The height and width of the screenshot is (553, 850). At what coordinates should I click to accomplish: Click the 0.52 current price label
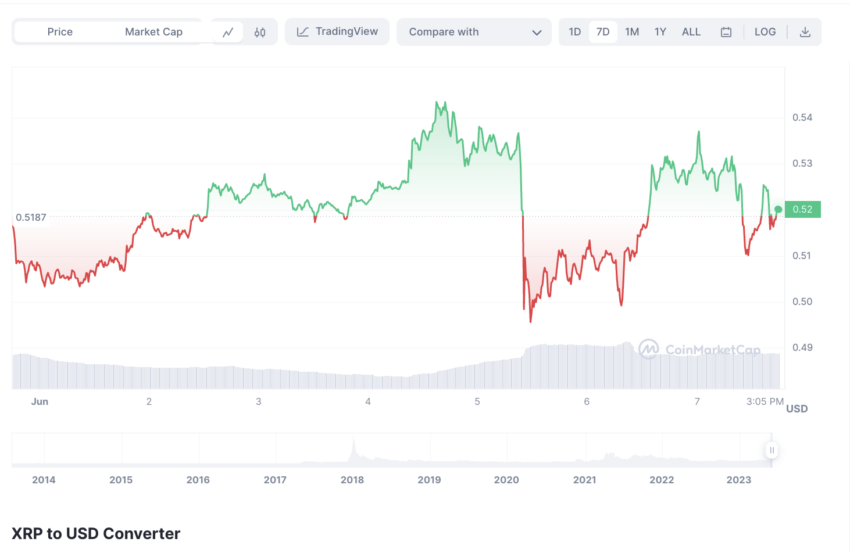803,209
